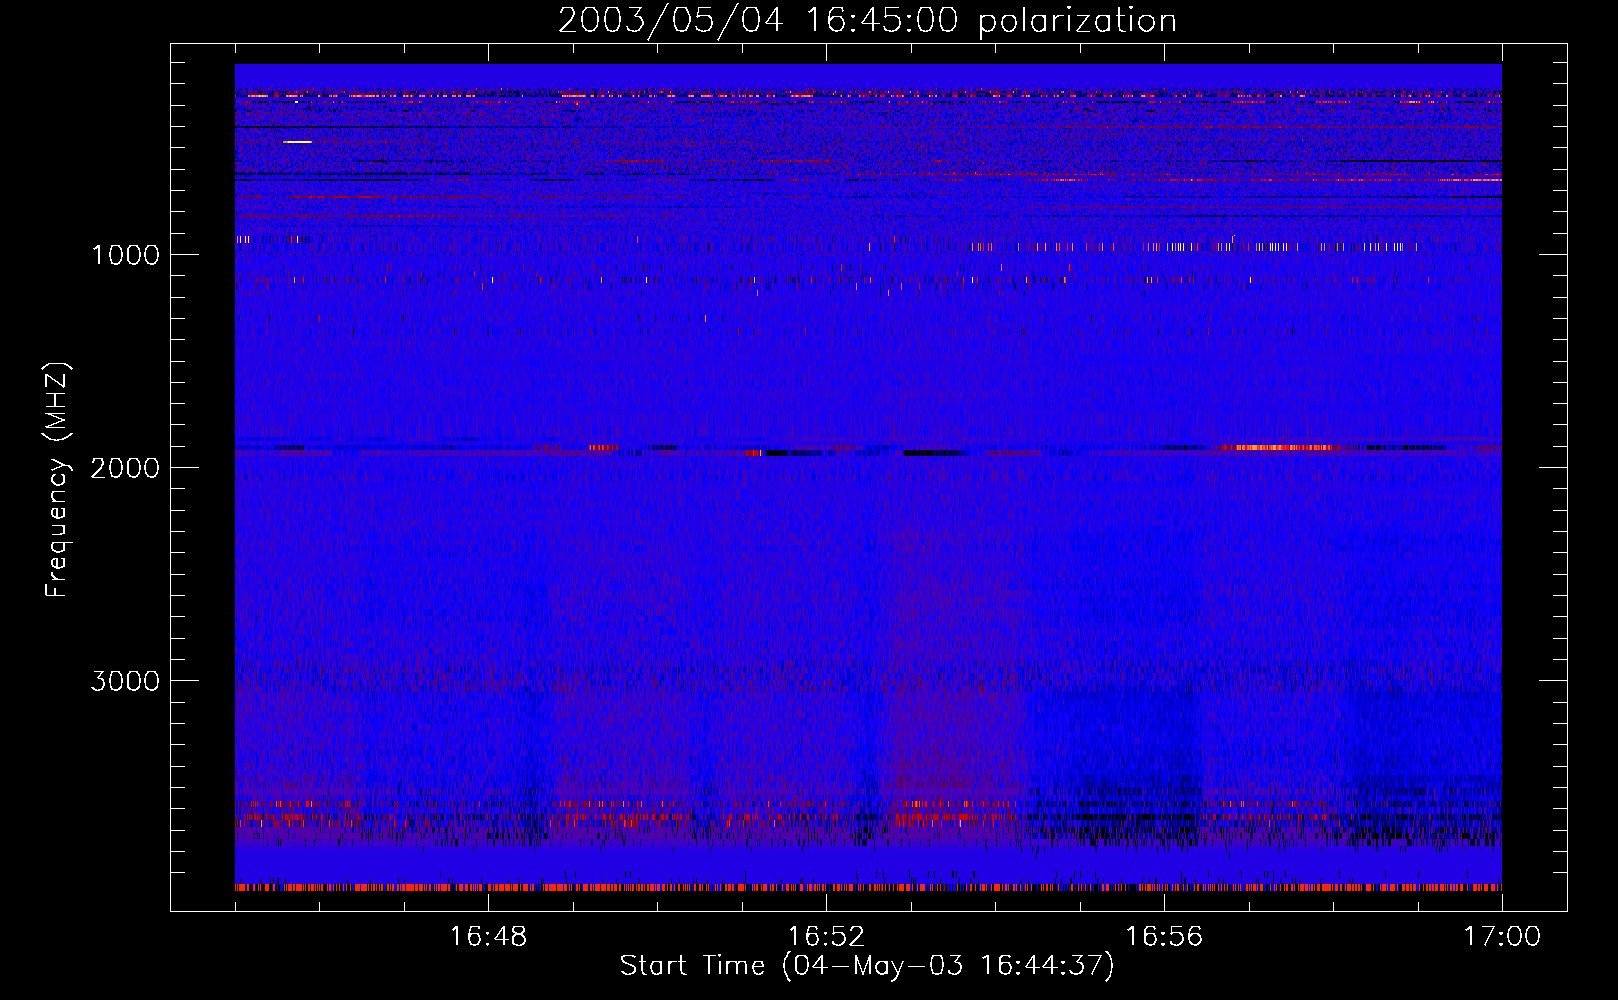Click the 1000 frequency tick label
1618x1000 pixels.
pos(126,255)
